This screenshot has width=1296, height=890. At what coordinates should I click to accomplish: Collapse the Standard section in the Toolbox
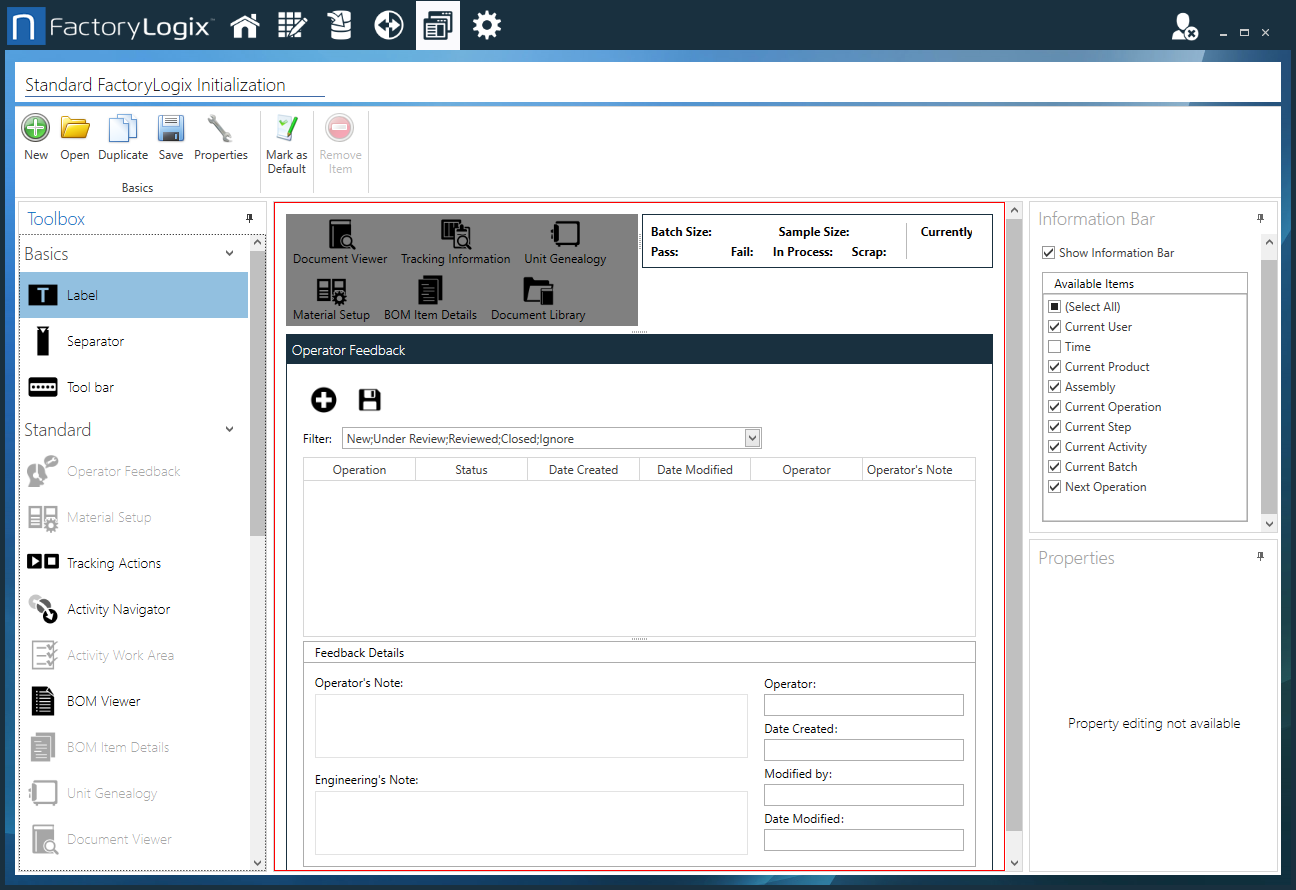(228, 429)
